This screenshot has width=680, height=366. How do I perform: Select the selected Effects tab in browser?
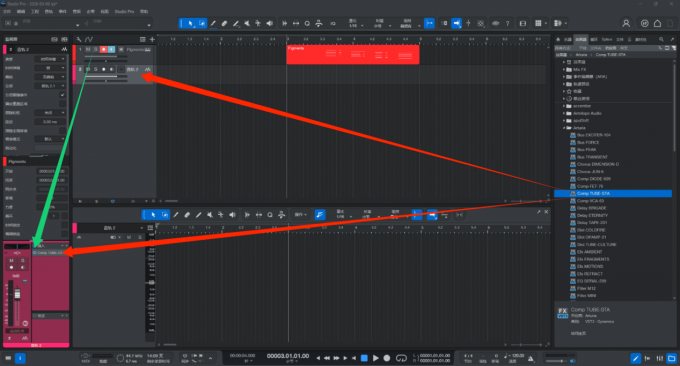click(x=581, y=39)
